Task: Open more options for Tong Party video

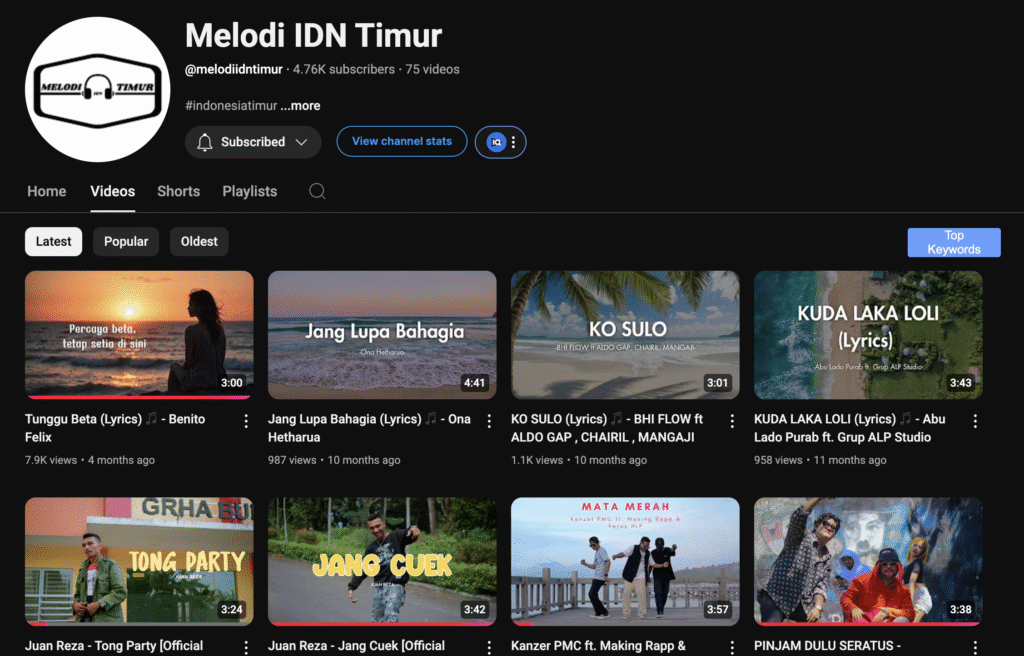Action: pyautogui.click(x=246, y=648)
